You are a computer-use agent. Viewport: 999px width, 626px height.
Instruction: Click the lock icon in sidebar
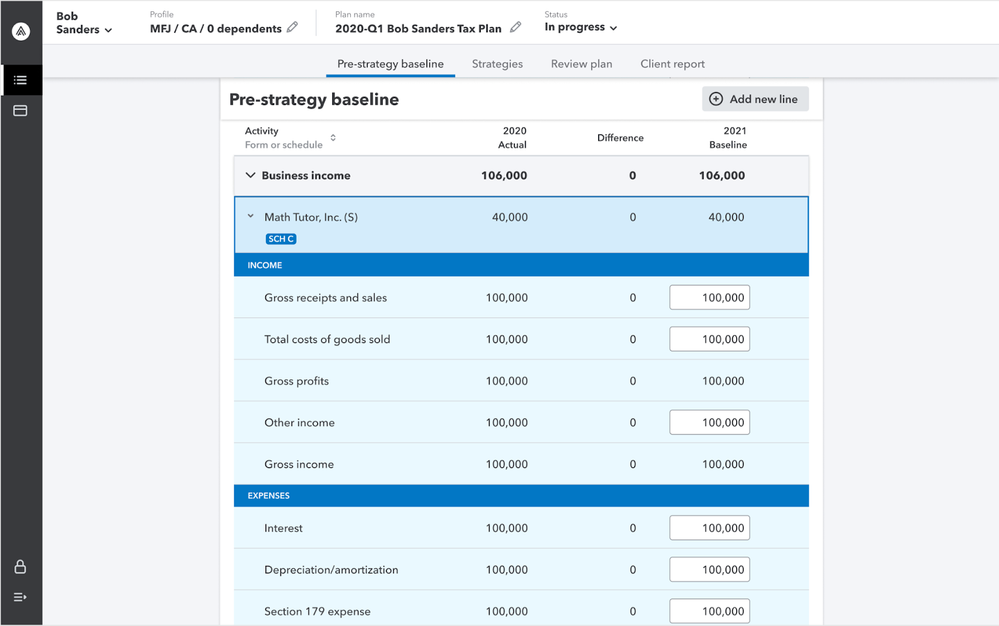click(21, 567)
